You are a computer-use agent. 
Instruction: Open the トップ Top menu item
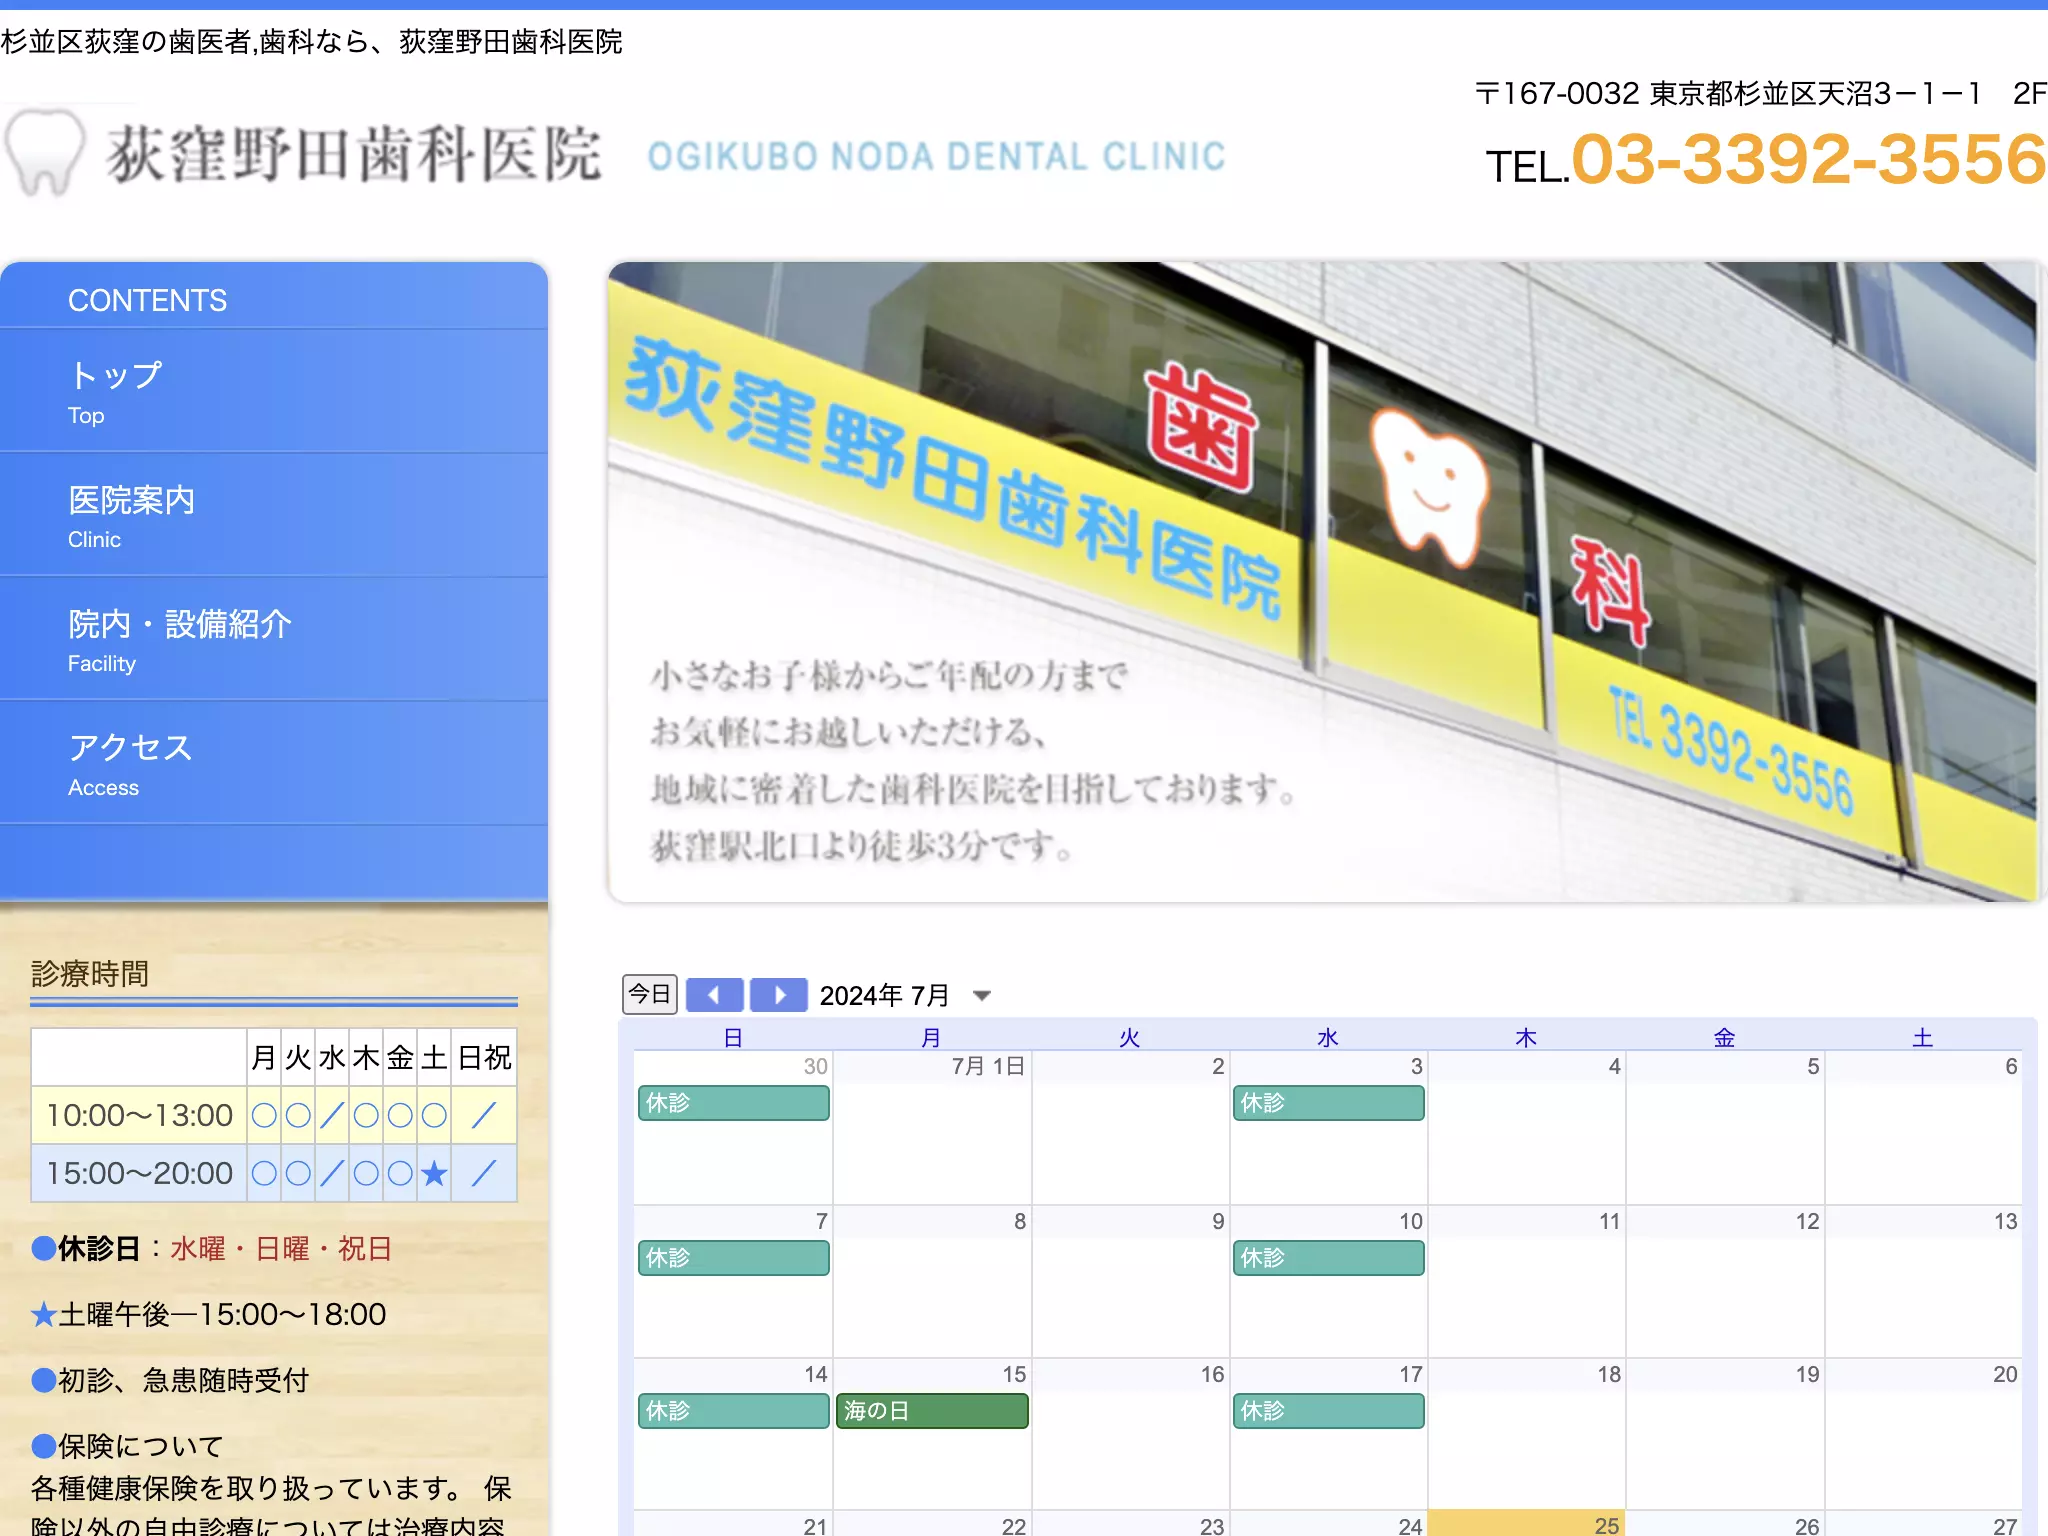point(274,391)
